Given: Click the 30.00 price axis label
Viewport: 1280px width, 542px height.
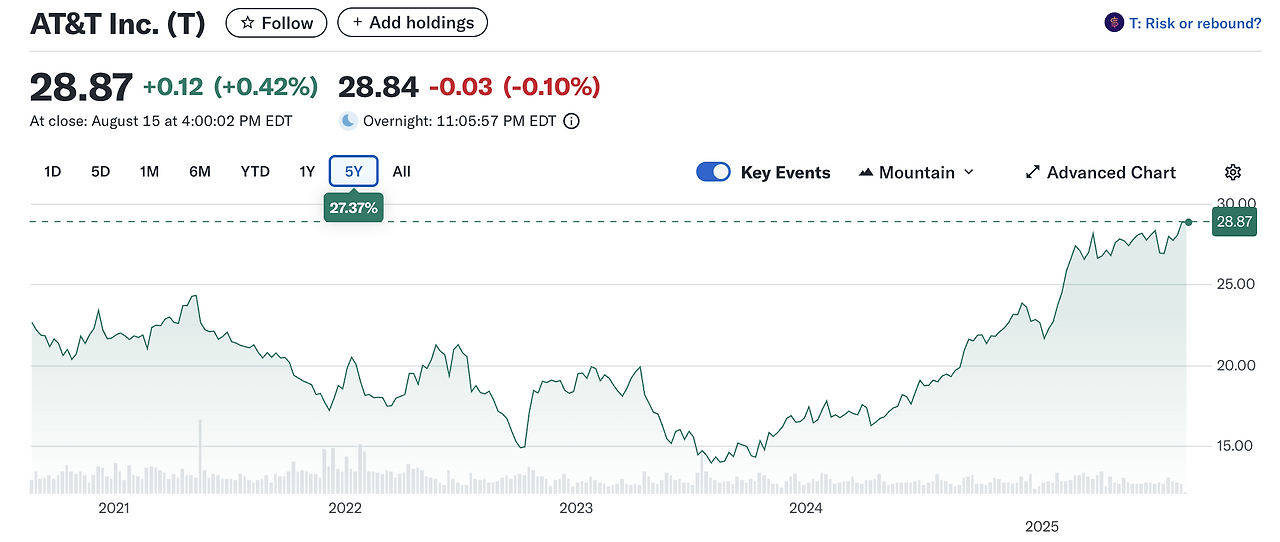Looking at the screenshot, I should point(1235,203).
